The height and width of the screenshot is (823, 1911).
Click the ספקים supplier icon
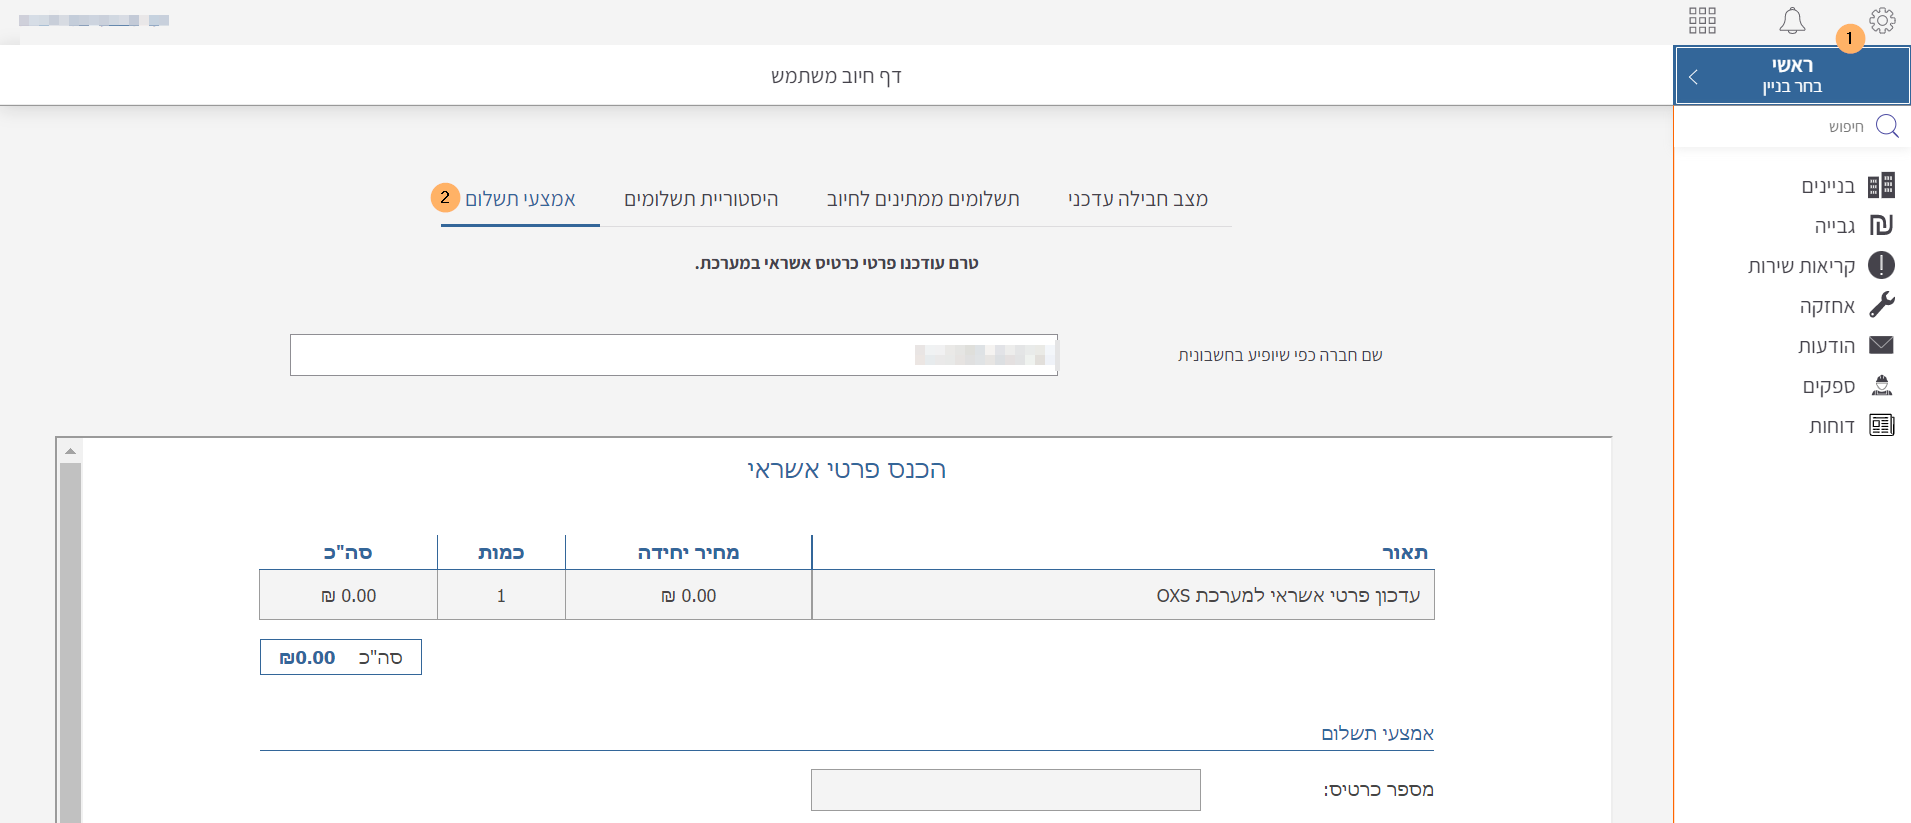point(1881,385)
